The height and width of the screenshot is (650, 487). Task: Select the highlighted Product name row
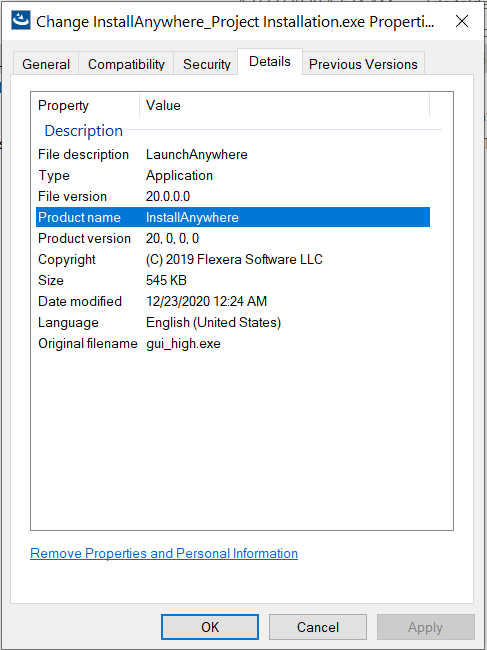tap(233, 217)
